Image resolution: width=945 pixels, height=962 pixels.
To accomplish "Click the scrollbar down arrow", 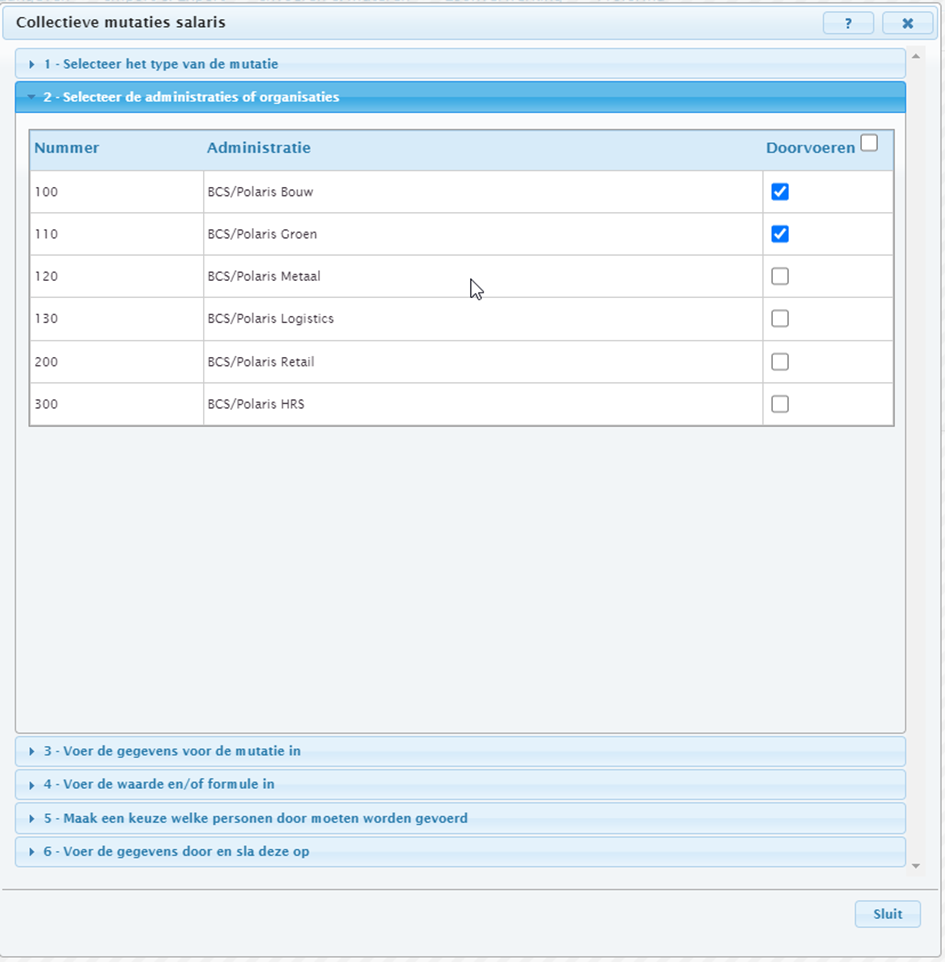I will [916, 866].
